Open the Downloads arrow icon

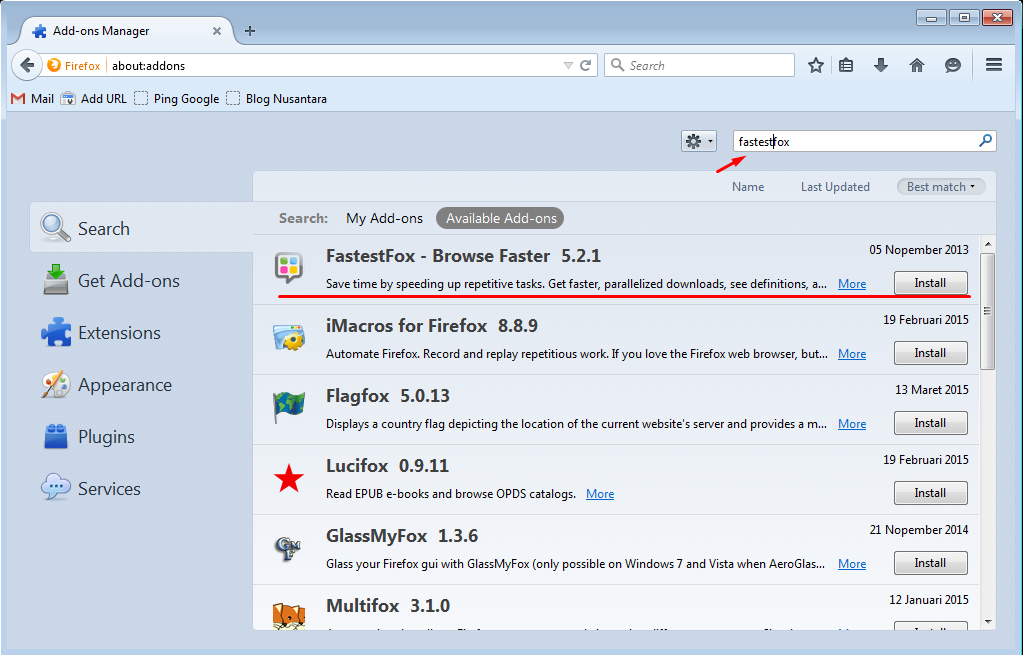point(881,65)
